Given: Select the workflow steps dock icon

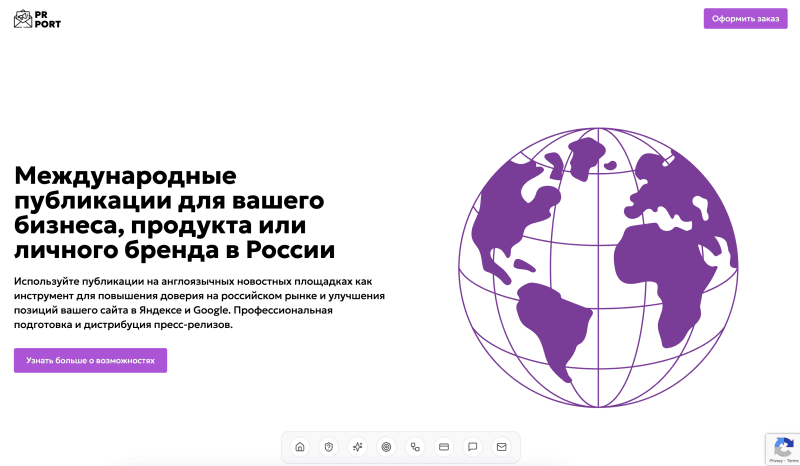Looking at the screenshot, I should [415, 447].
